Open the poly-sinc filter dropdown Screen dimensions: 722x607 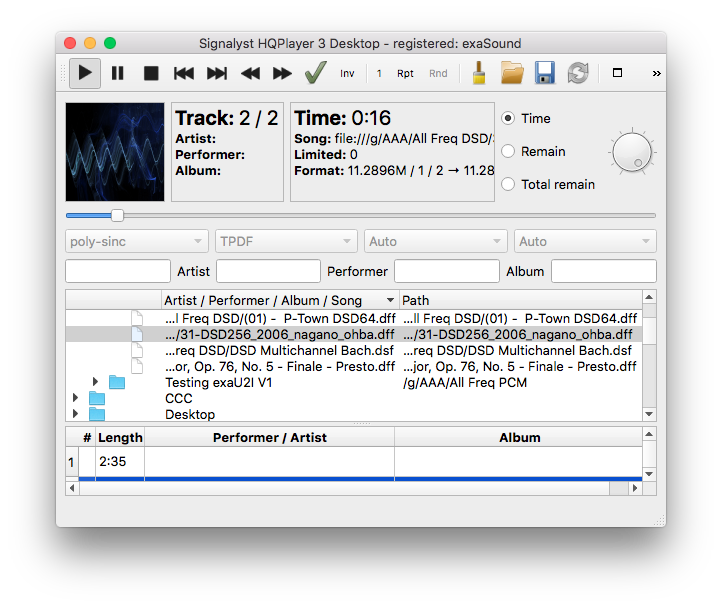pyautogui.click(x=137, y=241)
